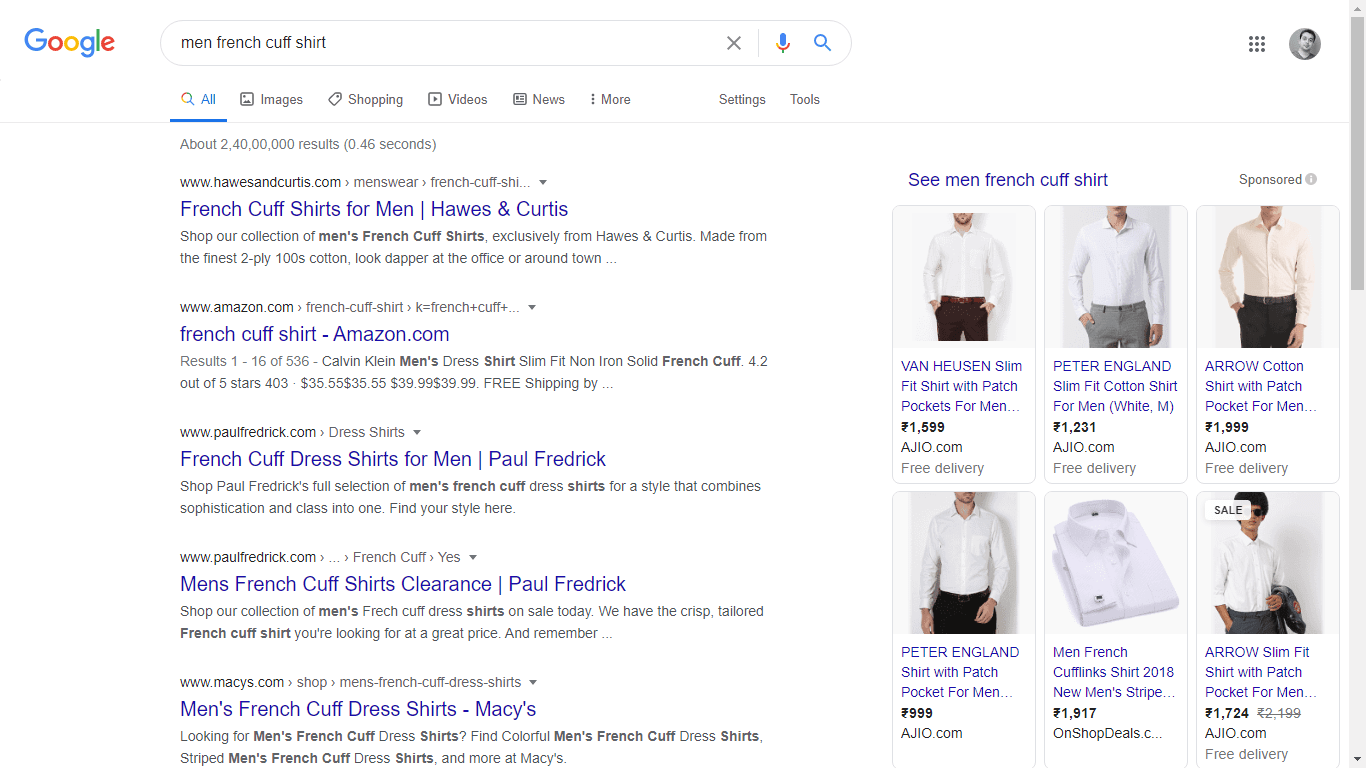The height and width of the screenshot is (768, 1366).
Task: Open French Cuff Shirts Hawes & Curtis link
Action: 374,209
